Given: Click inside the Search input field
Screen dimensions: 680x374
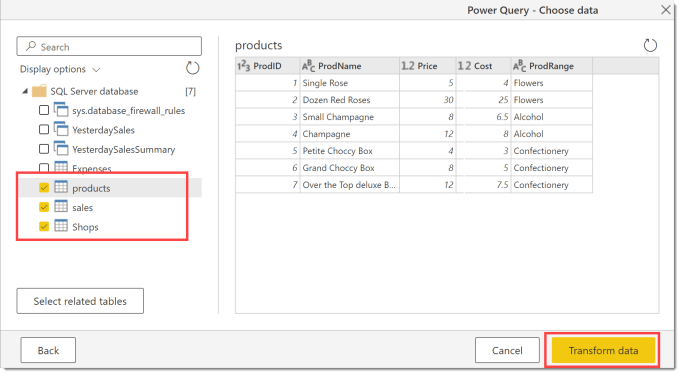Looking at the screenshot, I should (x=109, y=46).
